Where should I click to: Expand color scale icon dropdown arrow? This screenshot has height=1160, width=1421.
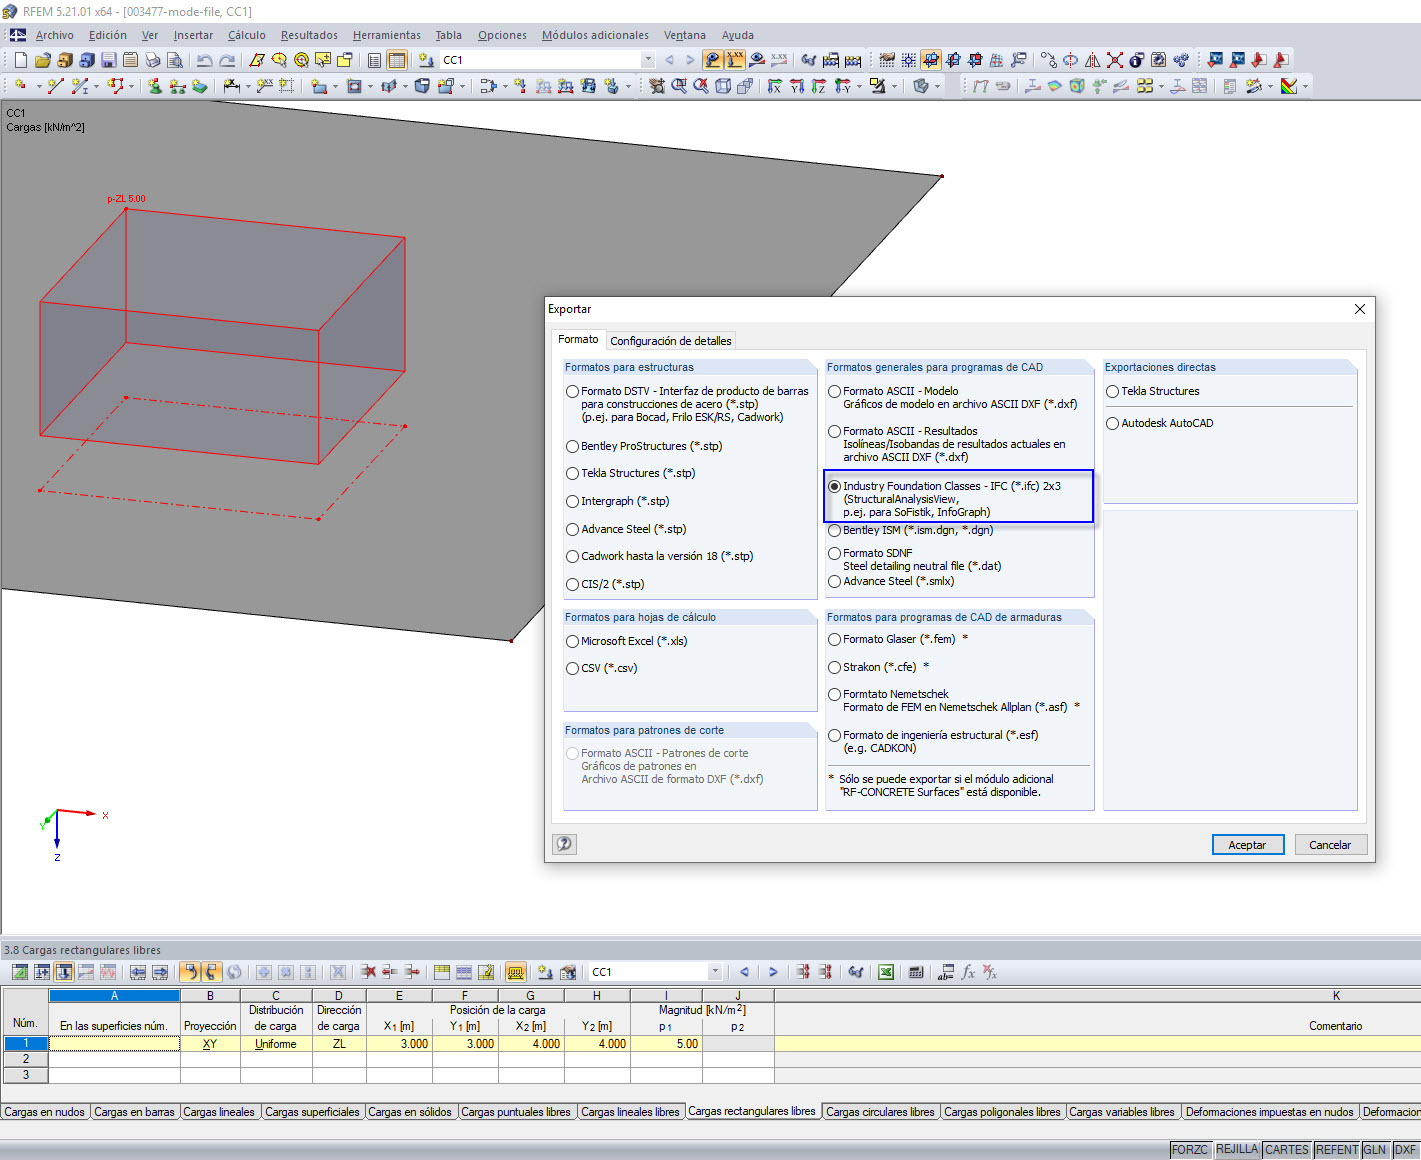tap(1305, 87)
